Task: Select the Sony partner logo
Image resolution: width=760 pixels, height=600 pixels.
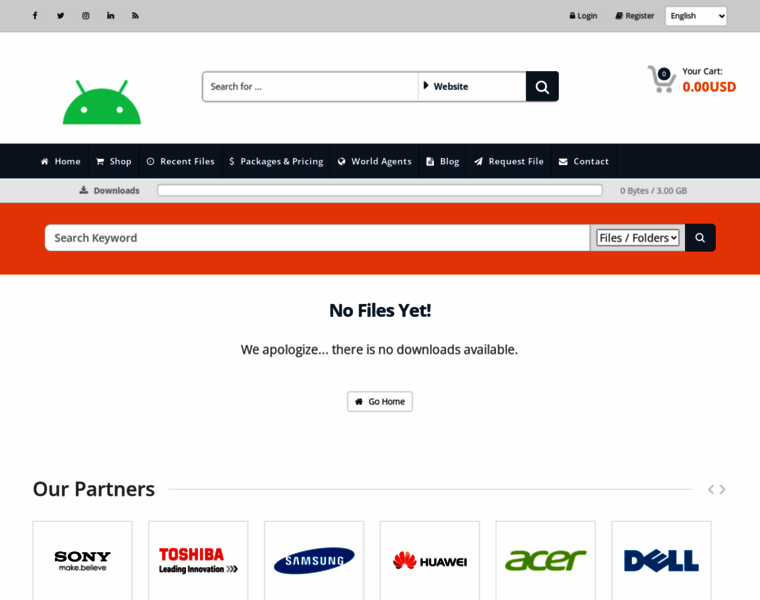Action: pos(82,561)
